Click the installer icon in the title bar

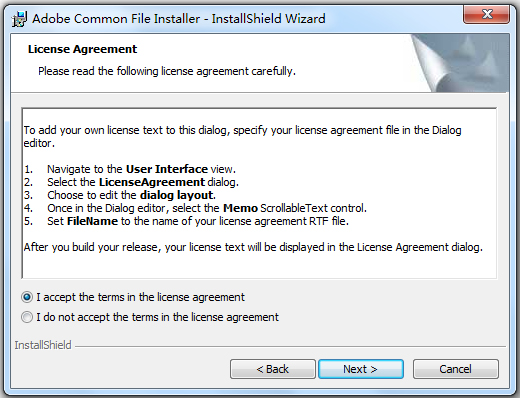click(x=19, y=19)
